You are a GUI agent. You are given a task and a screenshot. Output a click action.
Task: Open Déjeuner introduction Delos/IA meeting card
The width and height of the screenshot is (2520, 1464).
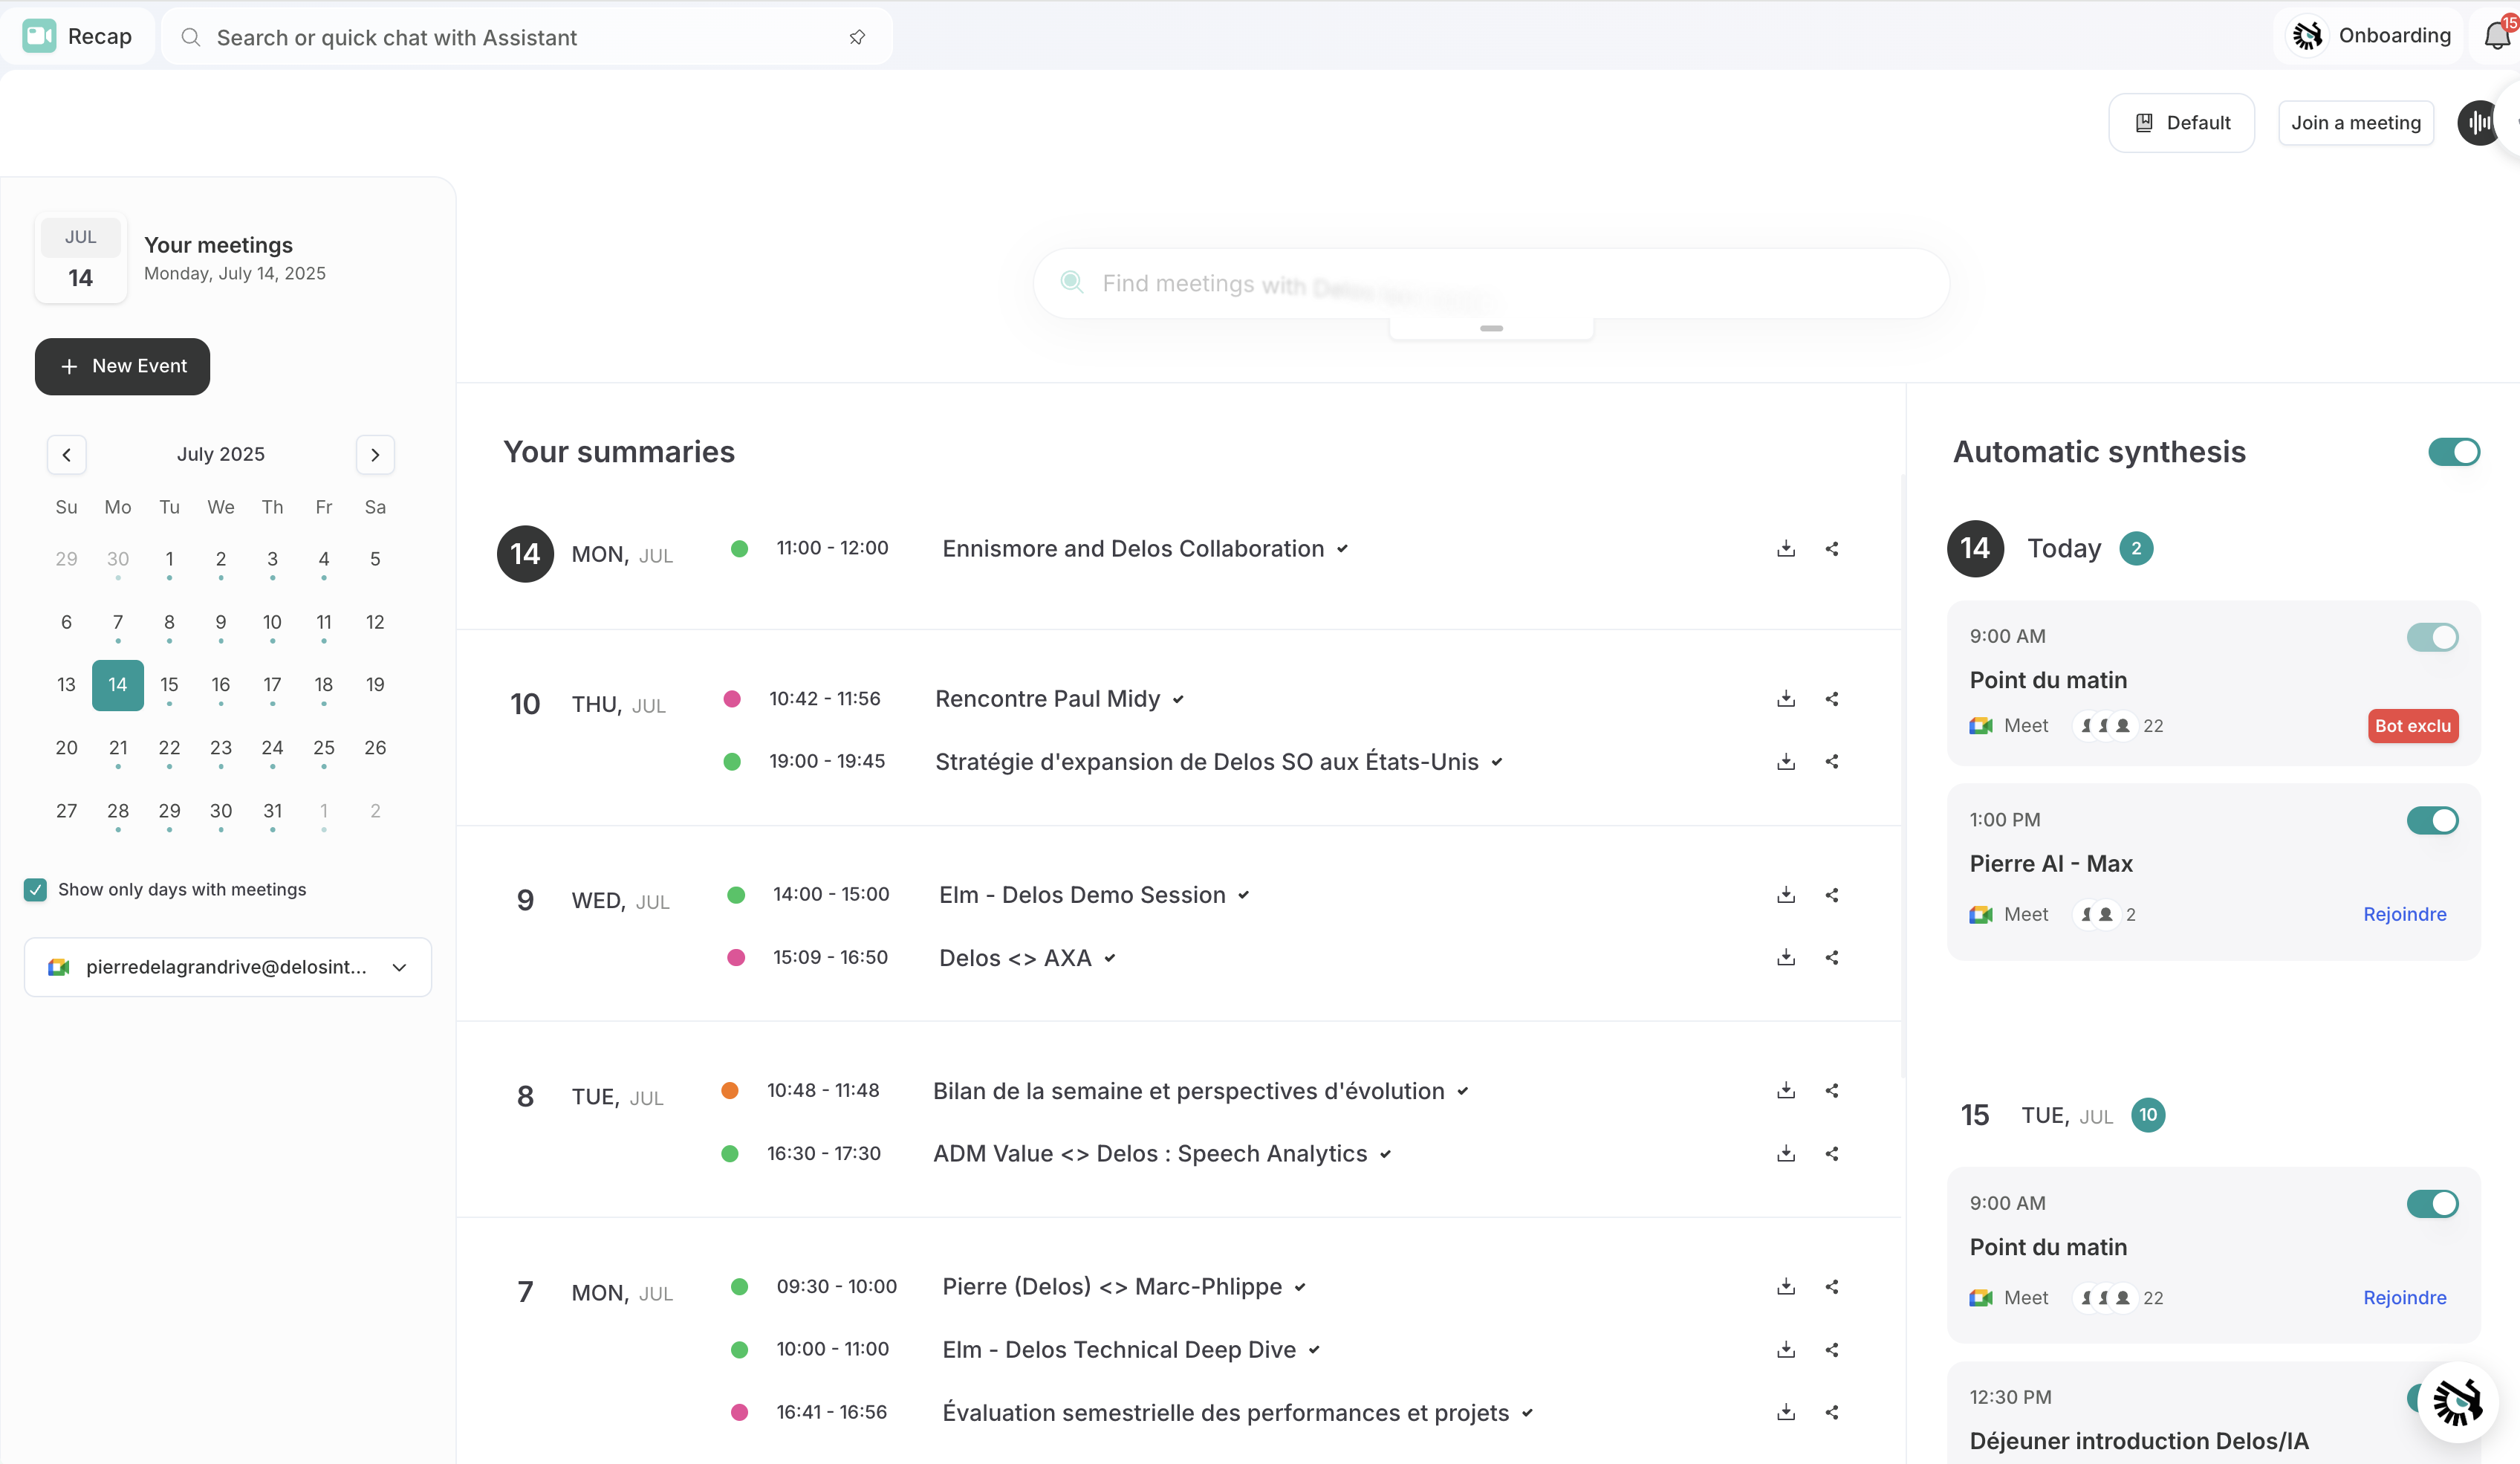click(2213, 1414)
